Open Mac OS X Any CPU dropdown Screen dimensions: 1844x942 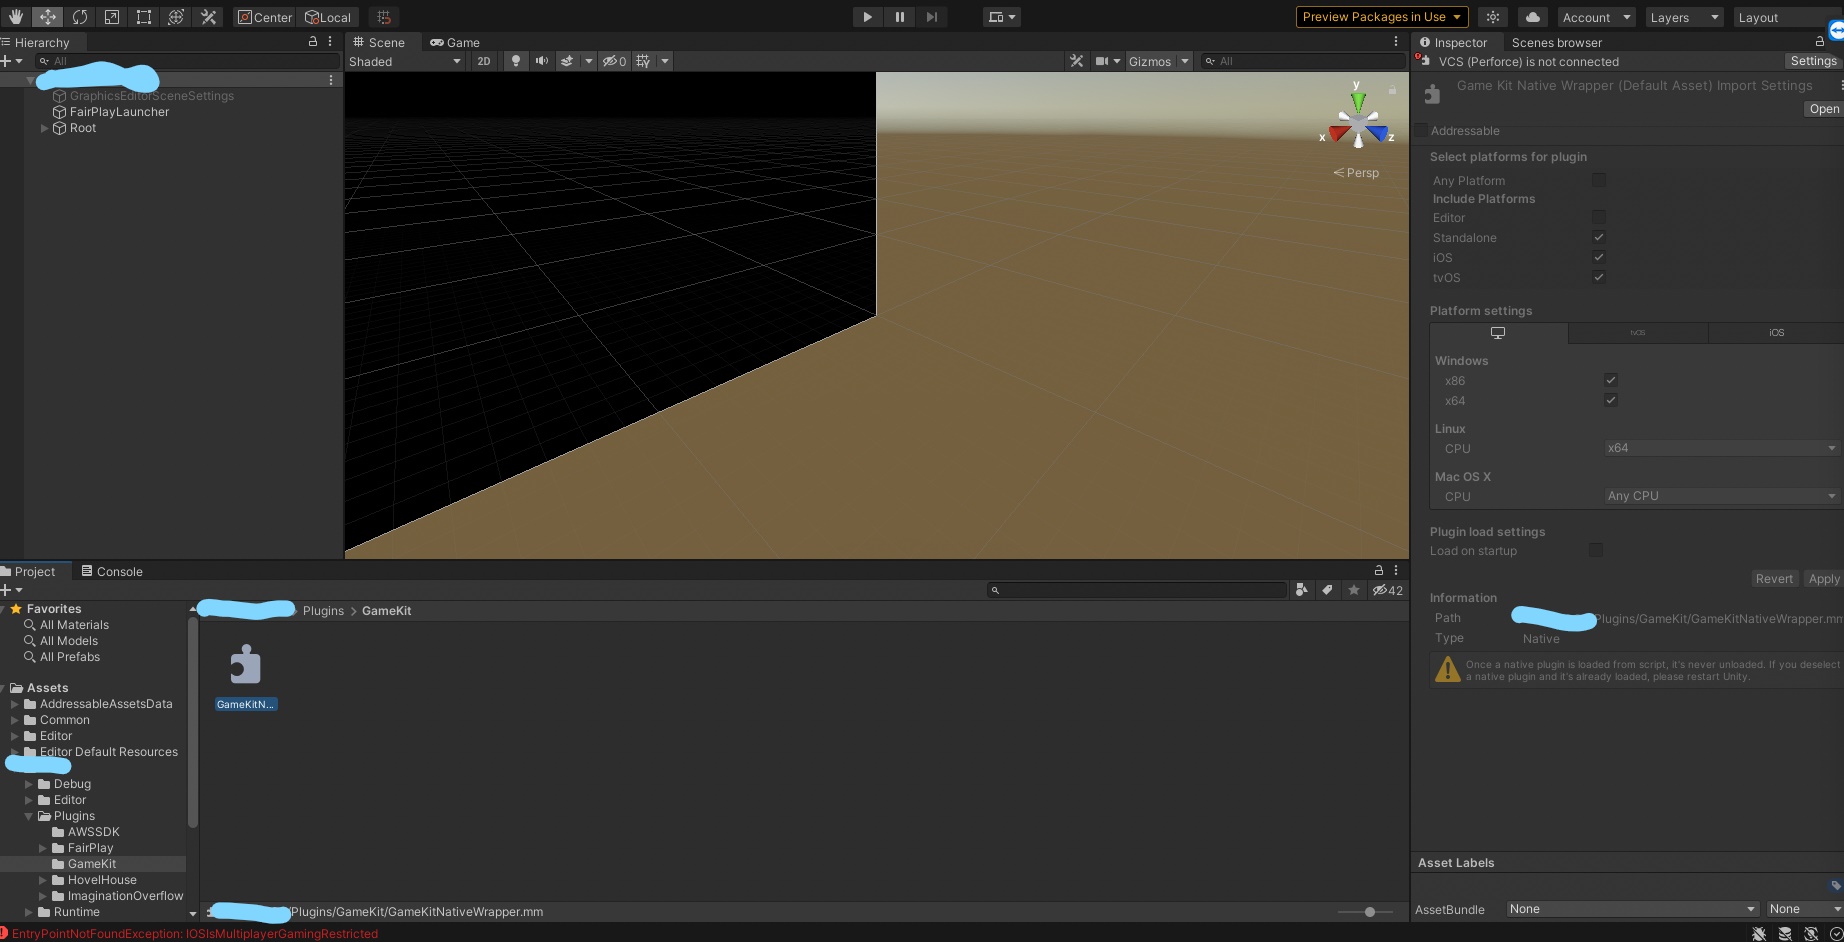1721,496
